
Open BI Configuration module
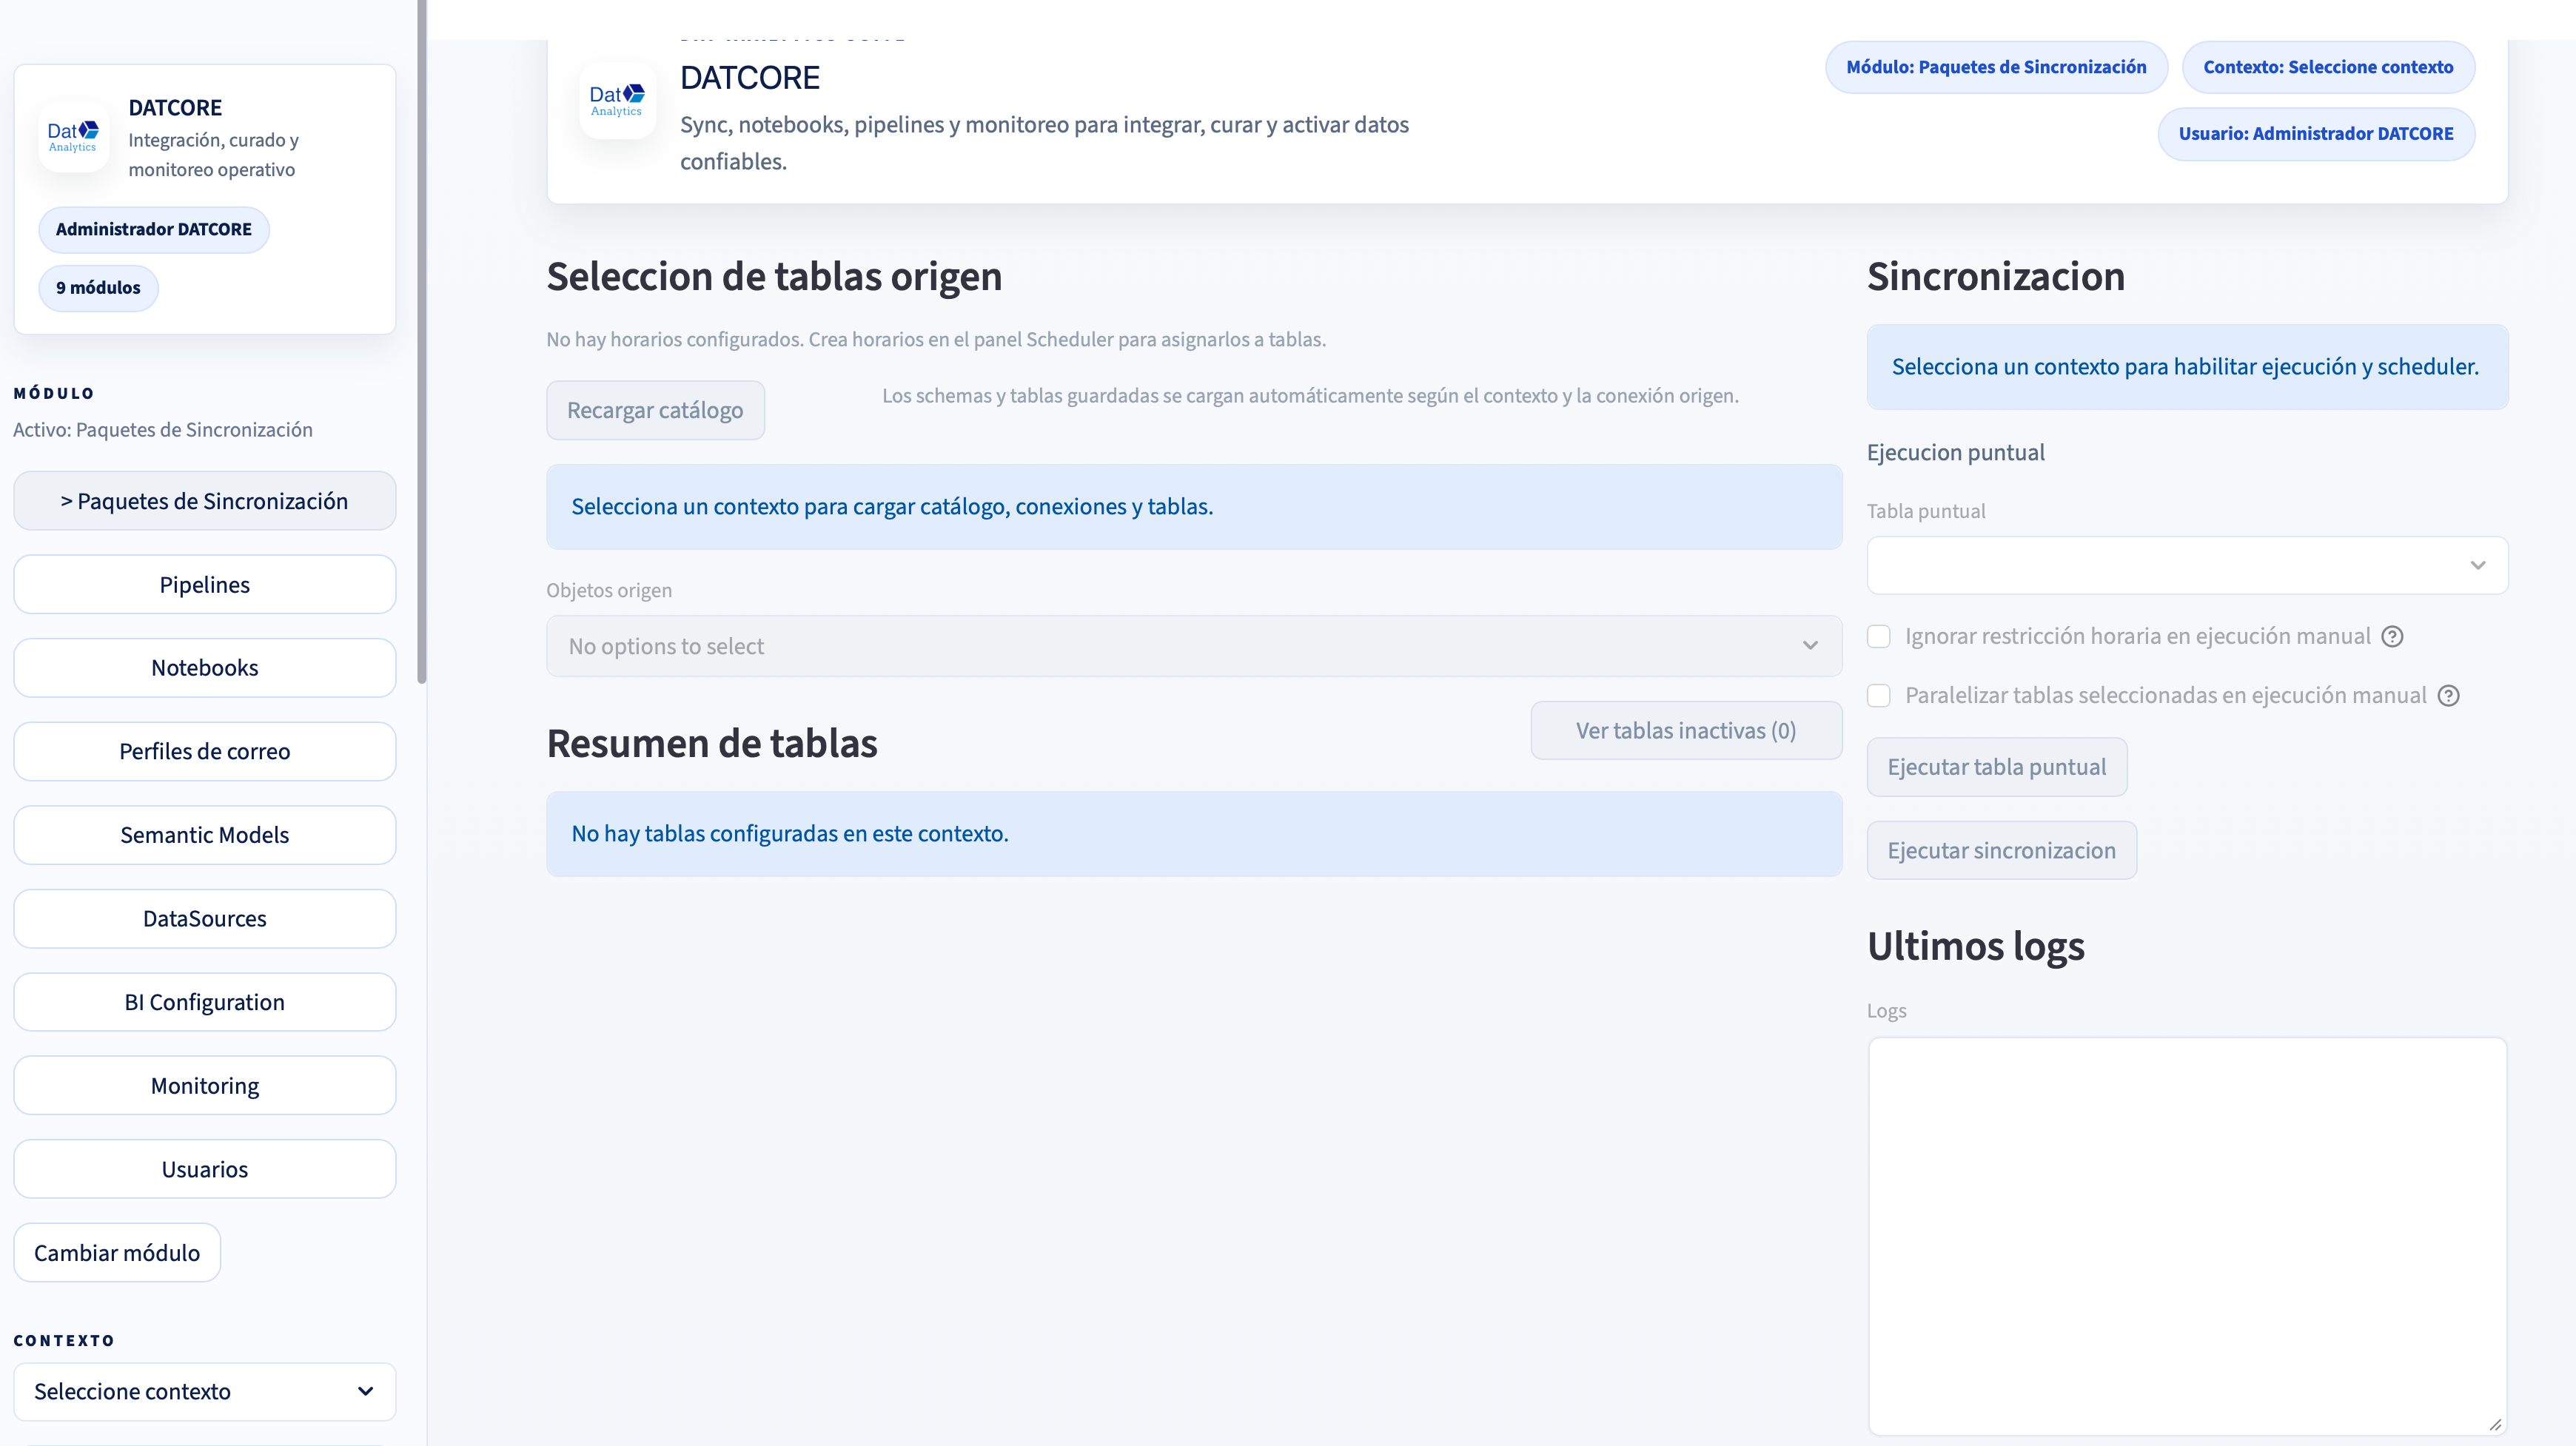tap(205, 1002)
